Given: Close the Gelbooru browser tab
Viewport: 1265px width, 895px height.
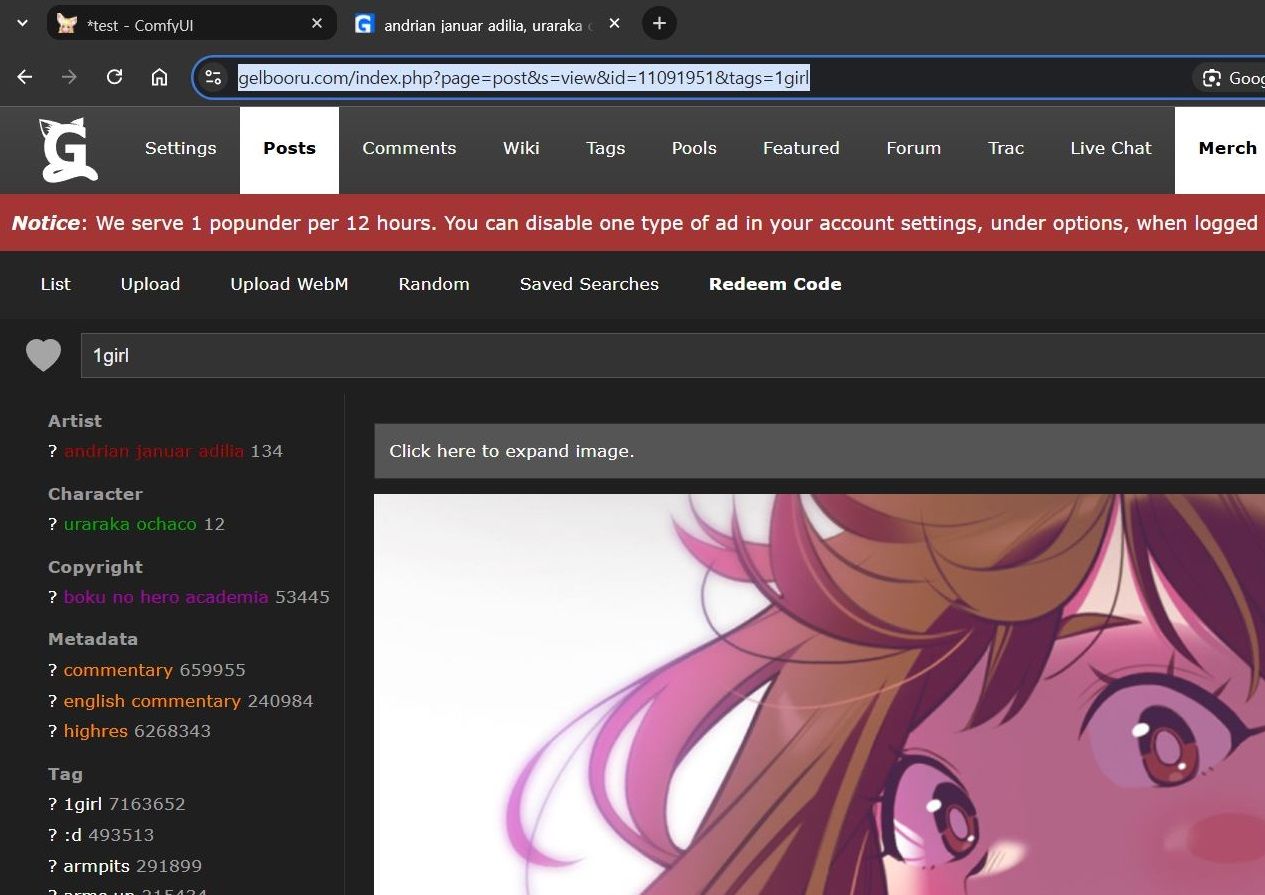Looking at the screenshot, I should click(614, 23).
